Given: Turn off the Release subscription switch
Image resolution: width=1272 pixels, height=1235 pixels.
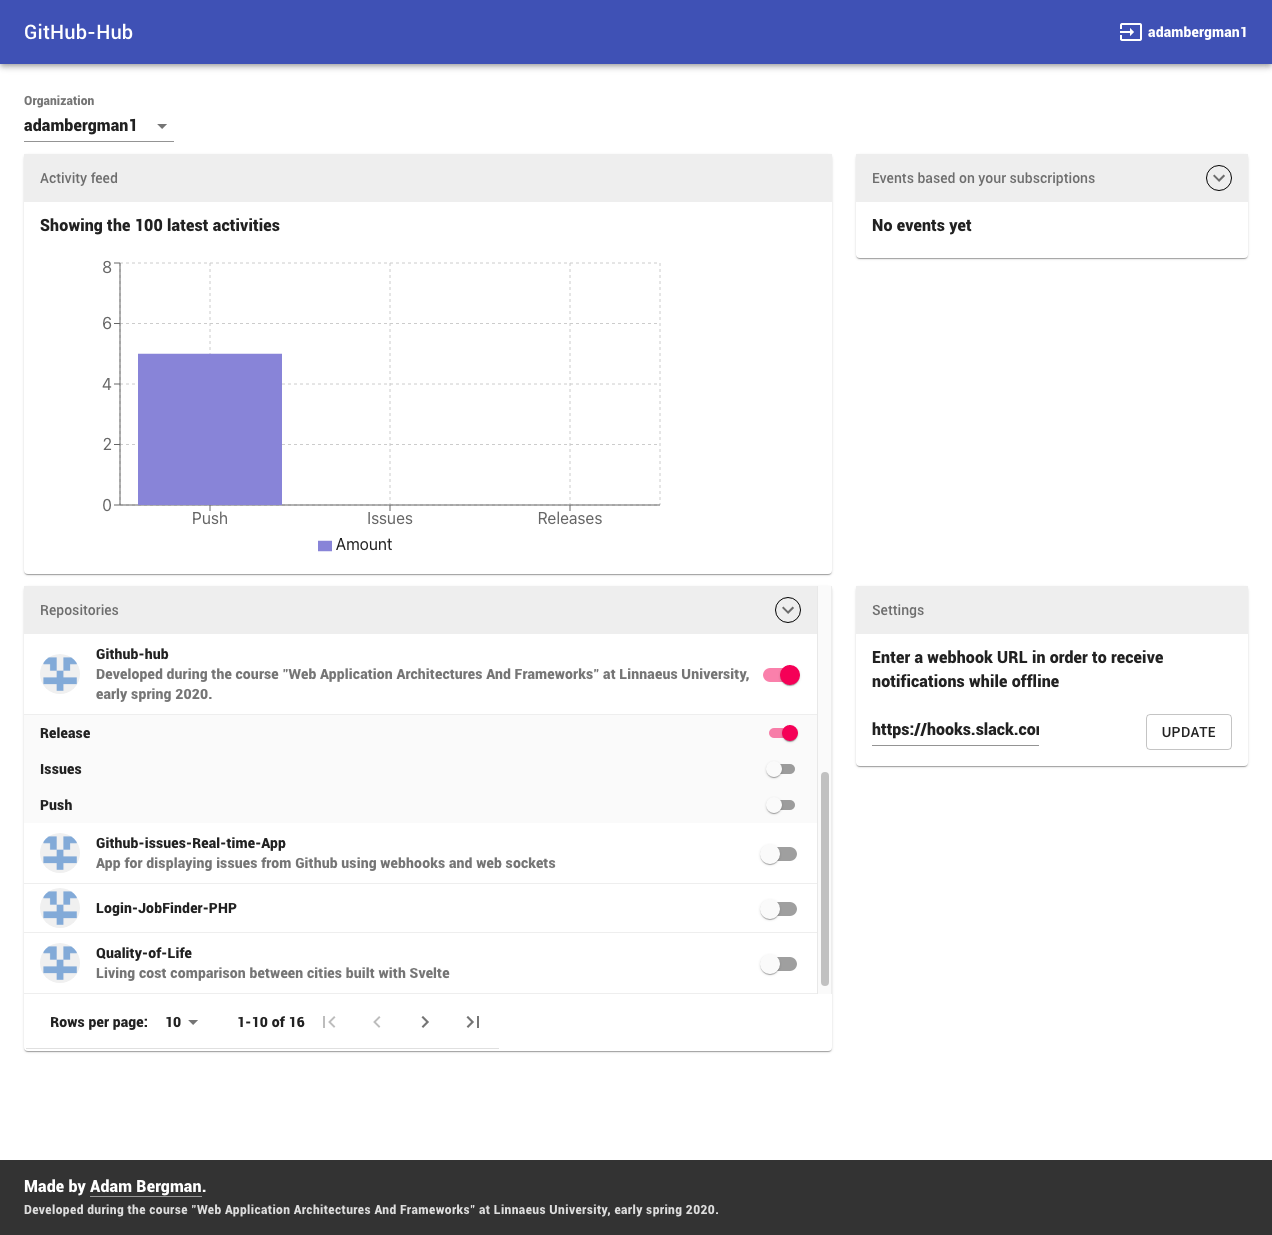Looking at the screenshot, I should (x=783, y=733).
